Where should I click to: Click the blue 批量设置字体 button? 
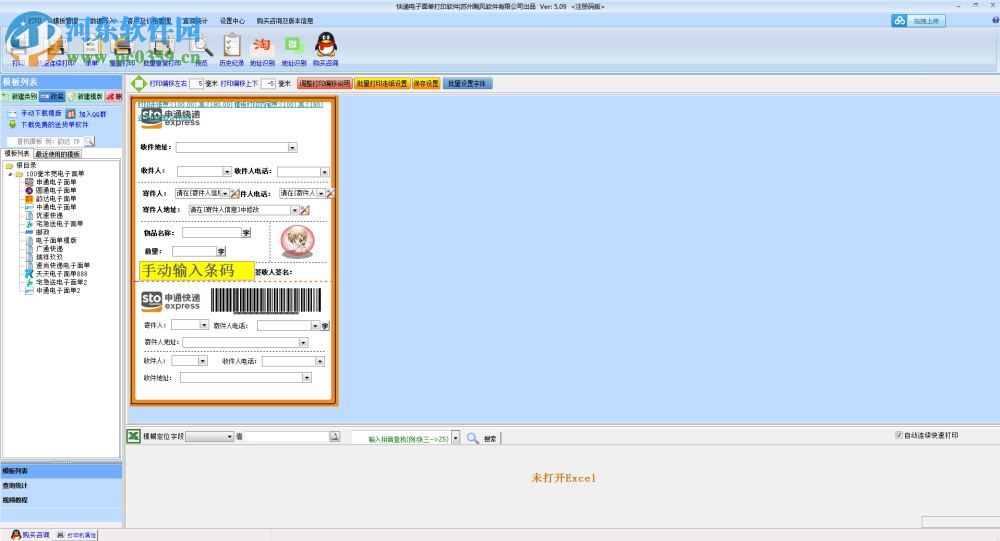coord(467,84)
